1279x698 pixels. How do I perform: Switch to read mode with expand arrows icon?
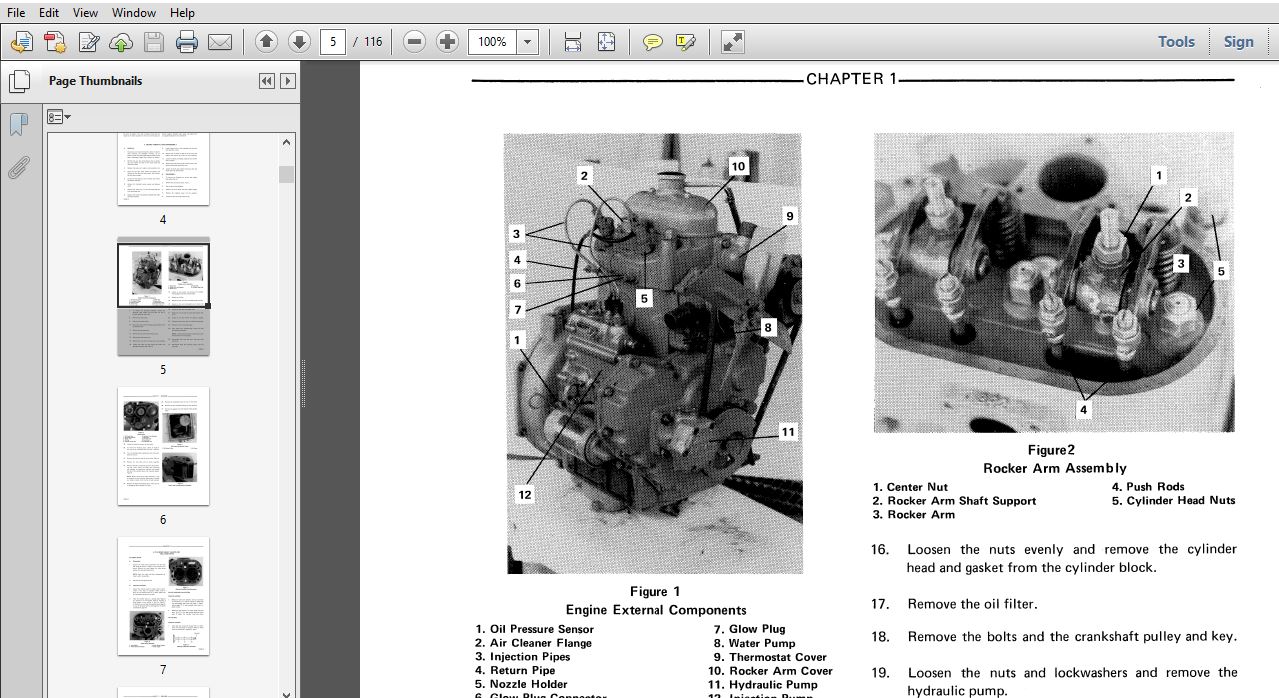tap(732, 42)
